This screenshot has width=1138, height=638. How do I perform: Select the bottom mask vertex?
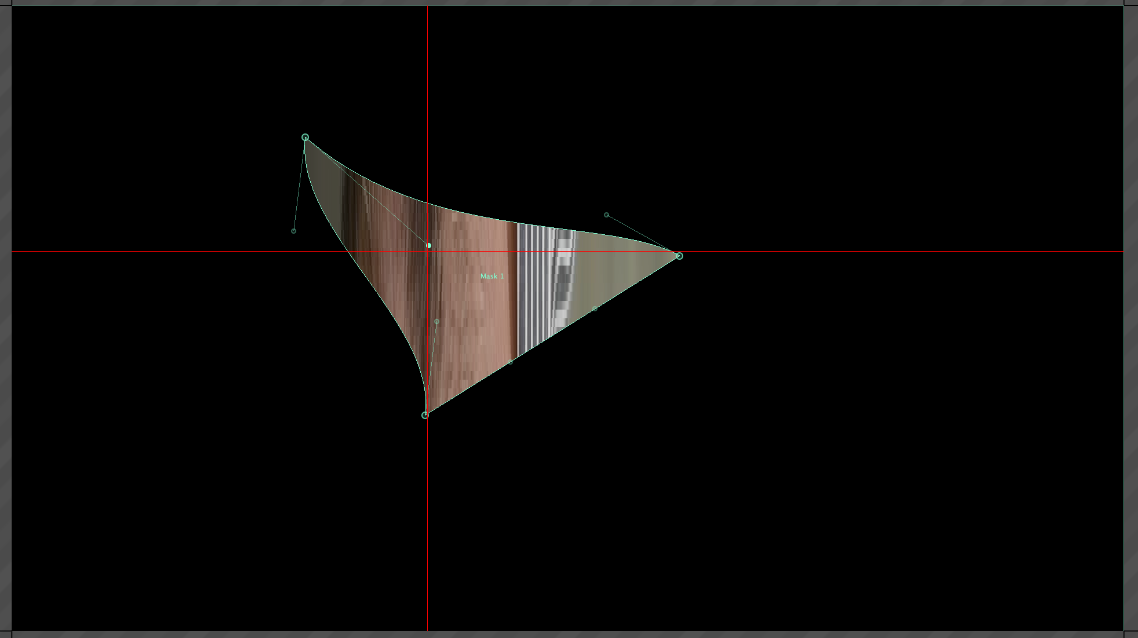point(425,415)
